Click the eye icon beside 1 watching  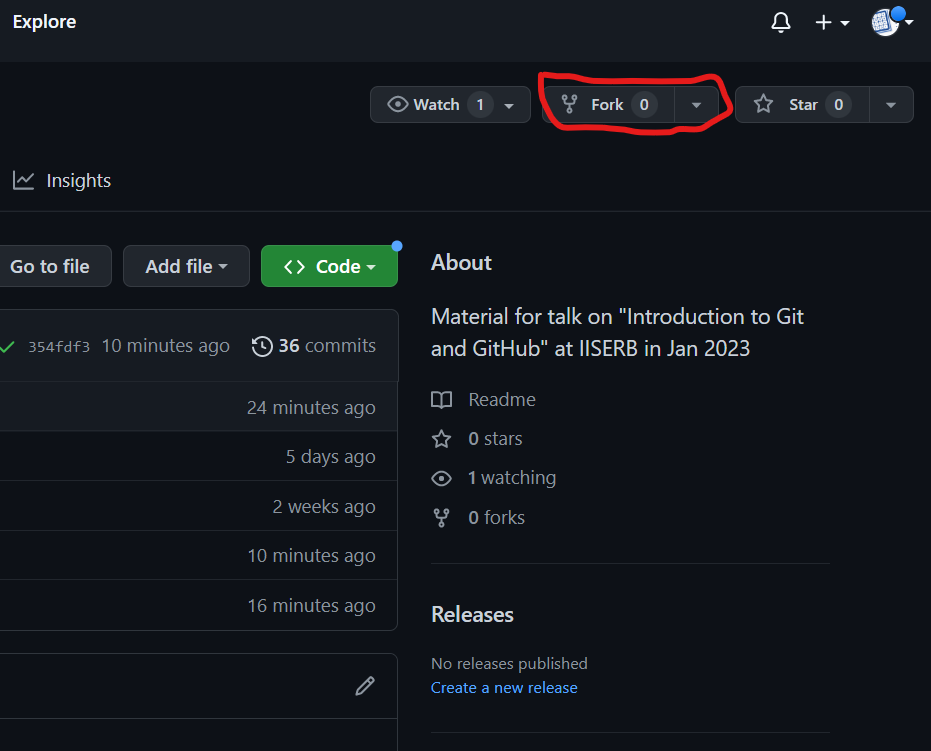click(x=441, y=479)
